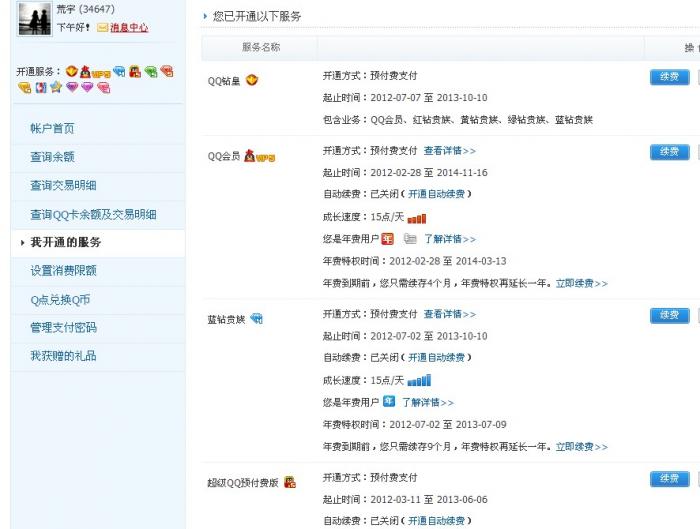The width and height of the screenshot is (700, 529).
Task: Open 查询余额 in sidebar
Action: click(x=52, y=157)
